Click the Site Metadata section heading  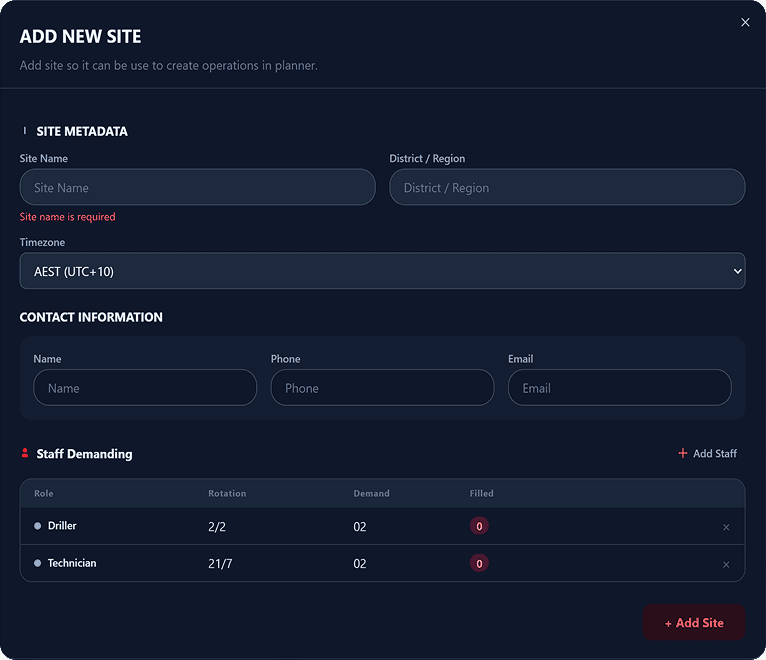pos(82,131)
